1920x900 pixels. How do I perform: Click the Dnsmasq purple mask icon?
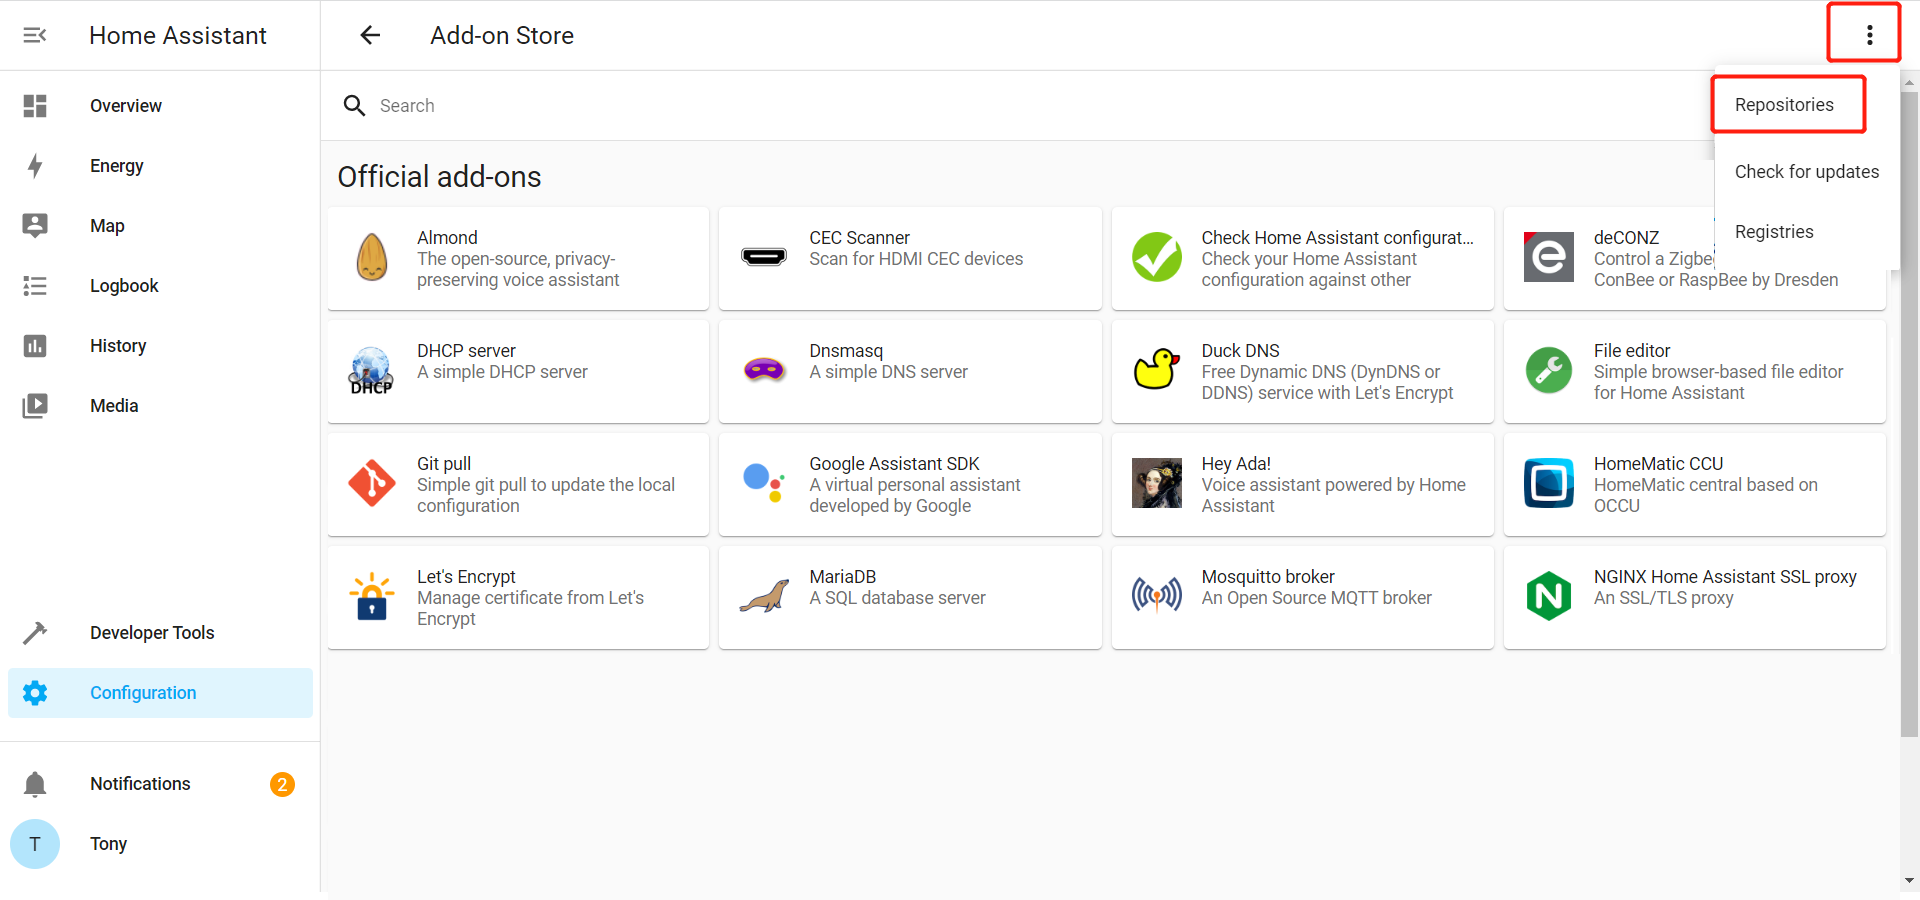(764, 370)
